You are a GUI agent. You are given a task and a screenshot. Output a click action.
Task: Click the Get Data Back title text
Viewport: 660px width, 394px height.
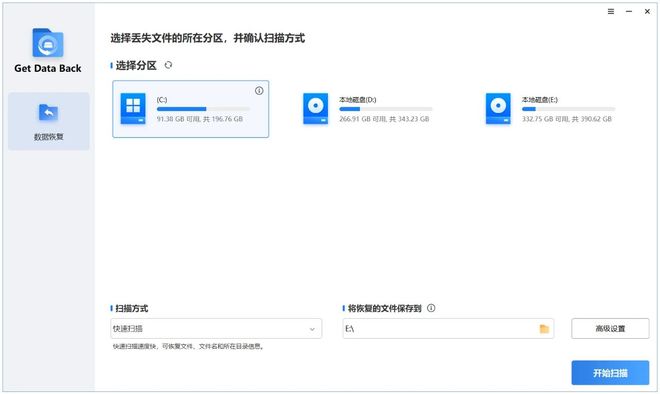[x=48, y=68]
